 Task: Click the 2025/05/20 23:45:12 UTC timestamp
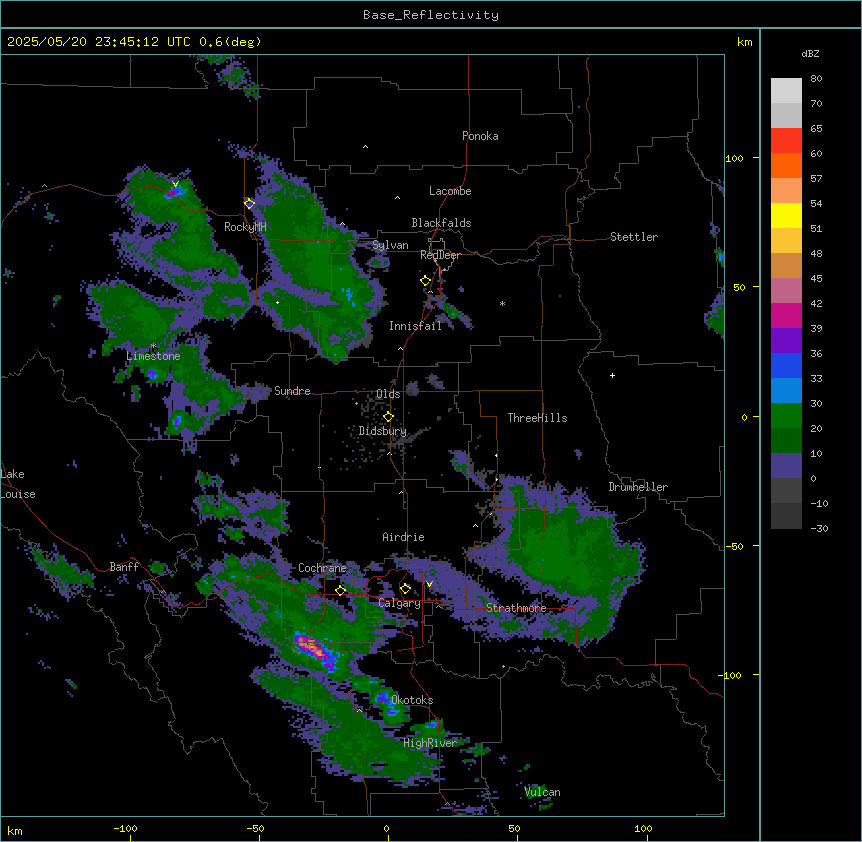99,42
